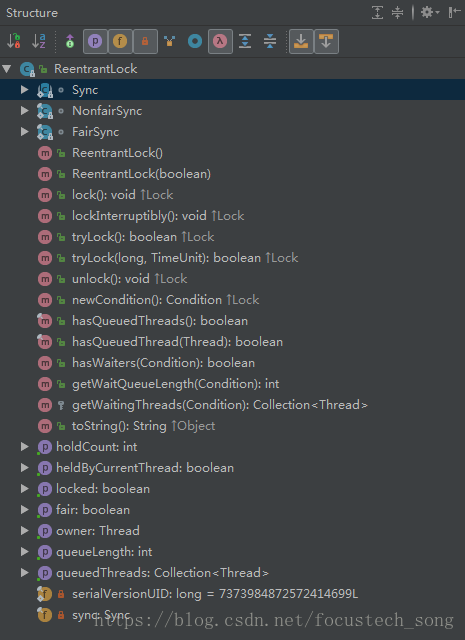Expand the fair property node
465x640 pixels.
(x=24, y=509)
